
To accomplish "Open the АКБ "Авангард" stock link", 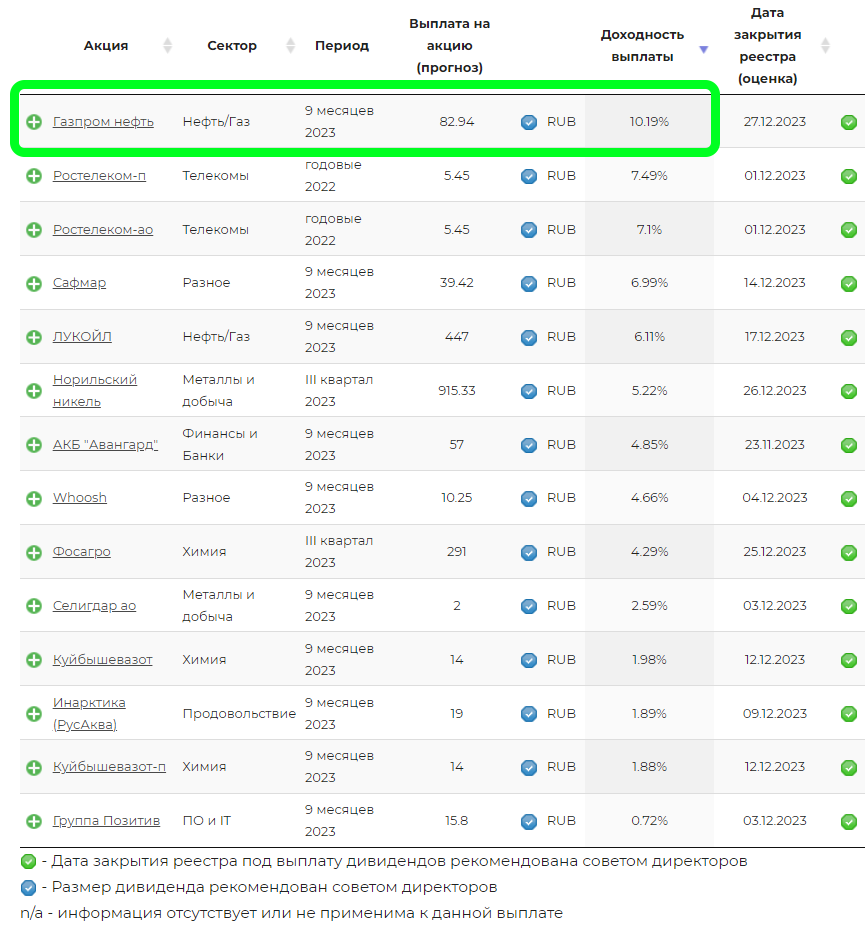I will (105, 444).
